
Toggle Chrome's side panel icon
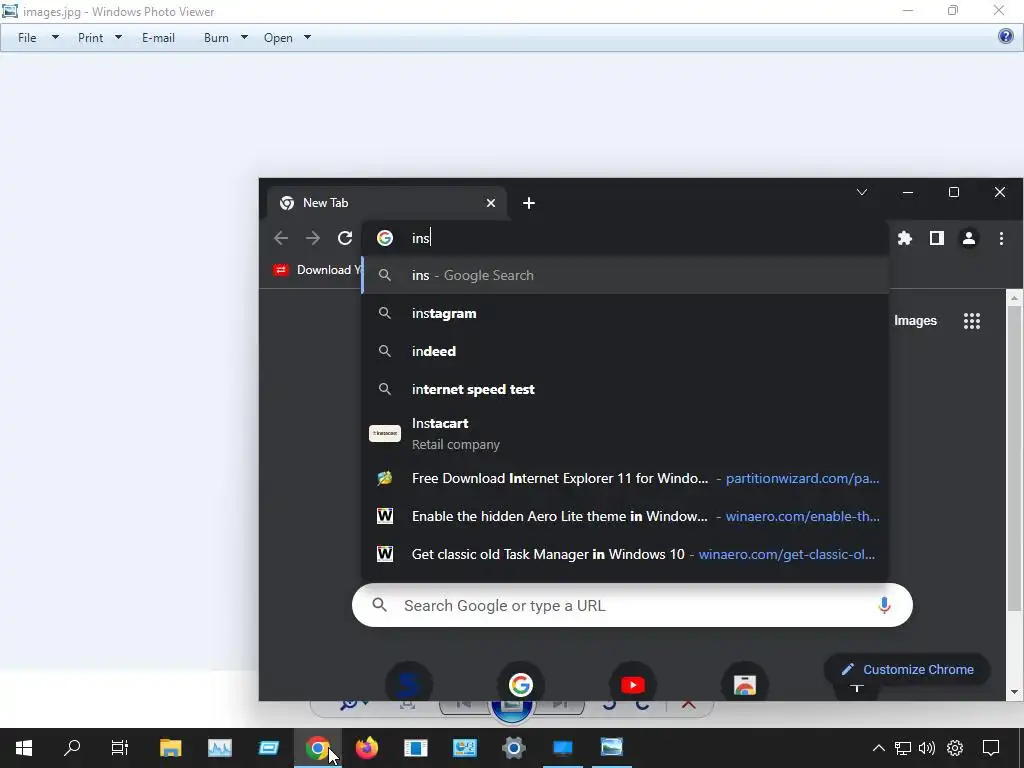[936, 238]
